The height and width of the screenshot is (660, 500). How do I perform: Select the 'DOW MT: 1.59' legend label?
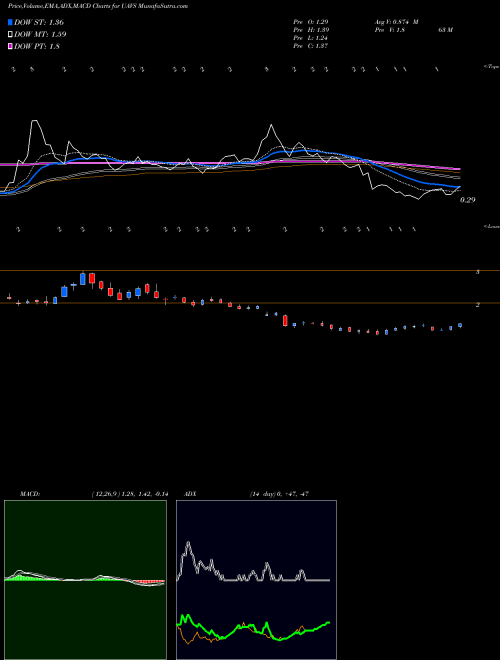point(40,35)
